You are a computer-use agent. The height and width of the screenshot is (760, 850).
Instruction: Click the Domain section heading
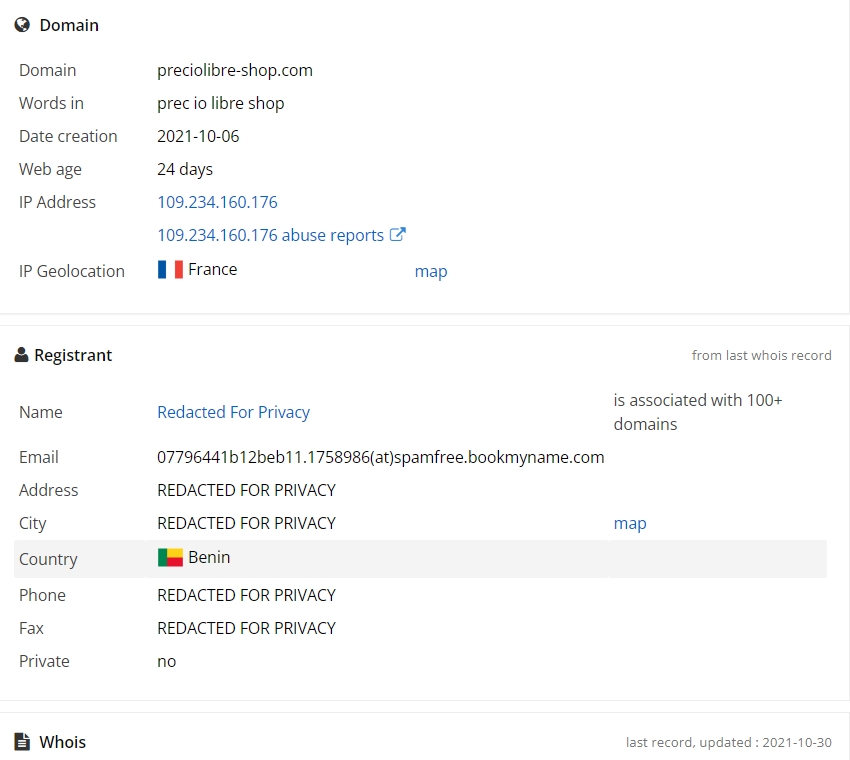point(69,25)
